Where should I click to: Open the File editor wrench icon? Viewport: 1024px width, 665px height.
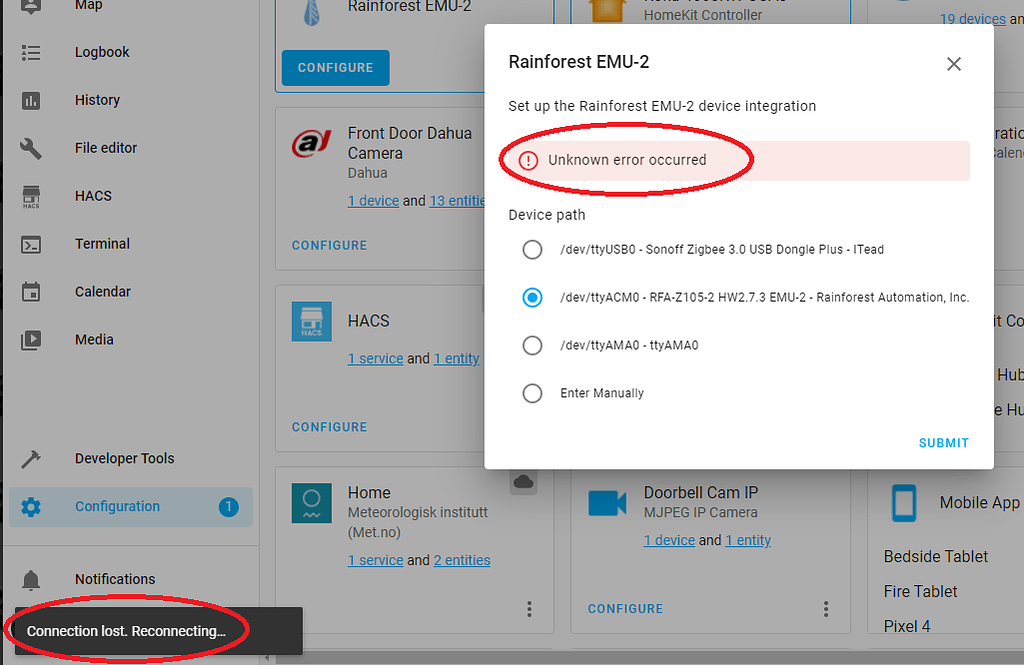point(30,147)
